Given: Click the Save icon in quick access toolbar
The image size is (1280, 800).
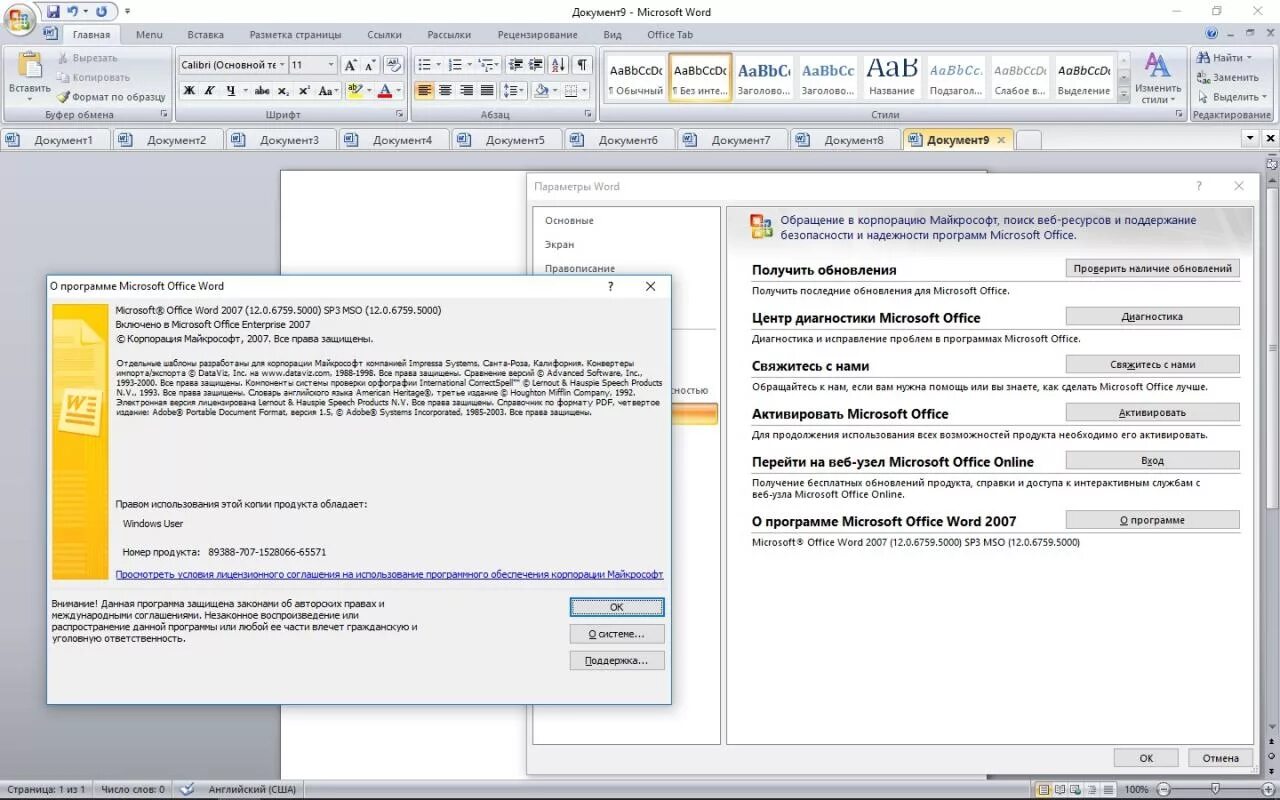Looking at the screenshot, I should 54,12.
